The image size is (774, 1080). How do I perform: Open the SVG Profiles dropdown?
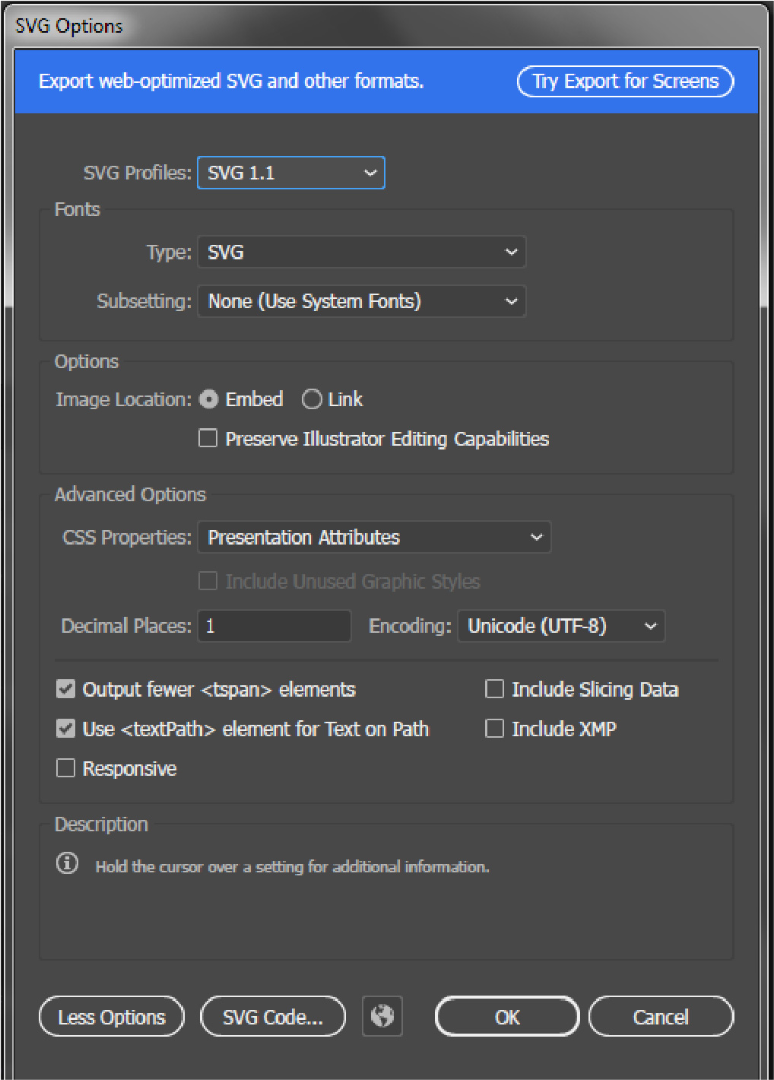pyautogui.click(x=291, y=172)
